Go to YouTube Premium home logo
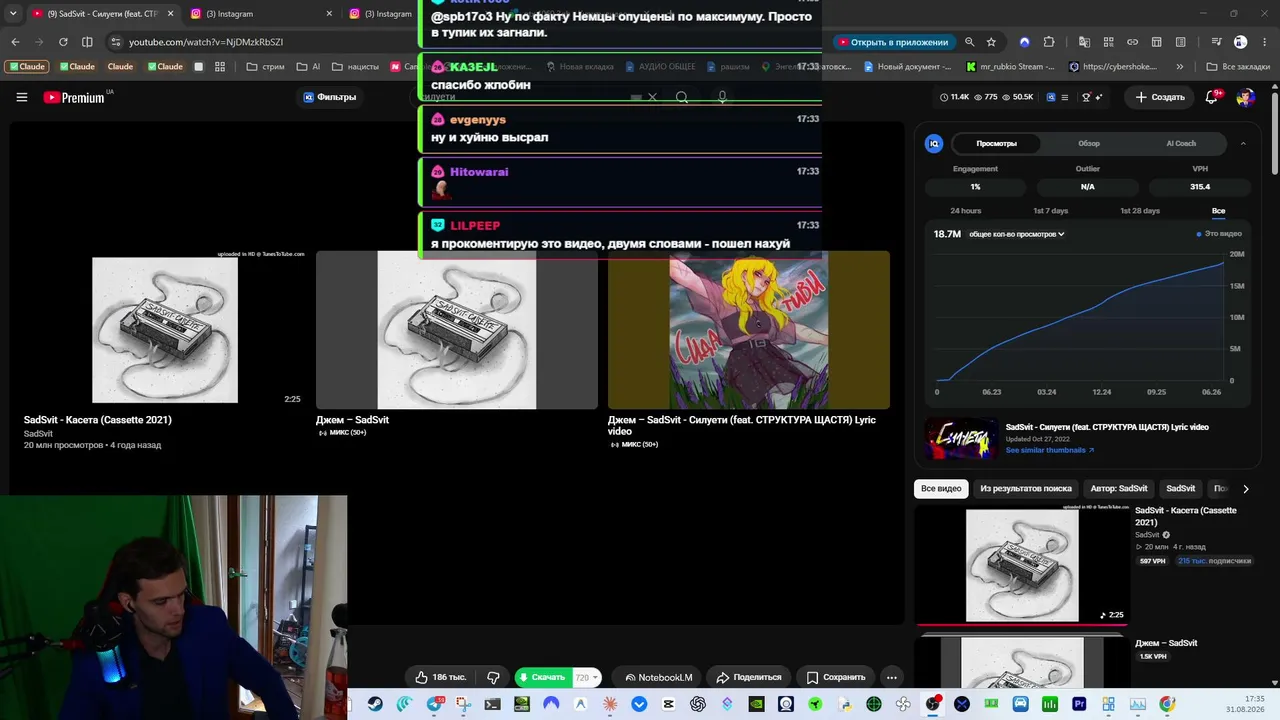 74,97
